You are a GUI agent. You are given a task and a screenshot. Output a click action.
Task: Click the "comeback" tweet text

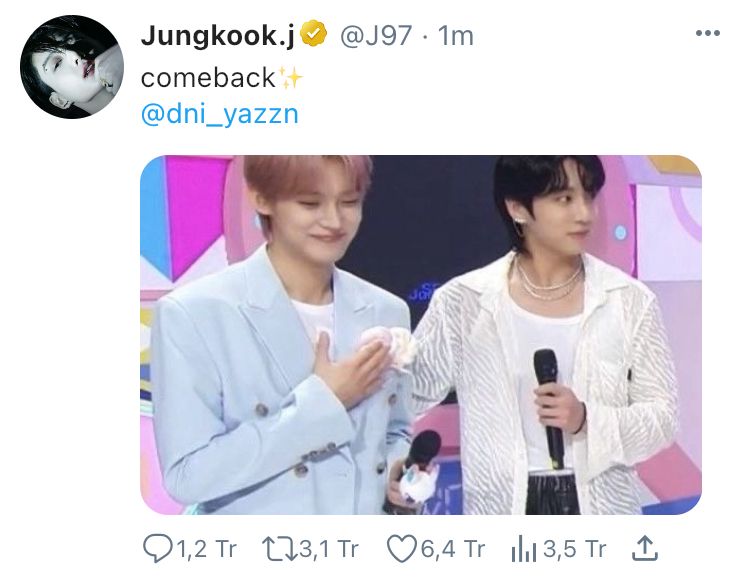[x=208, y=78]
